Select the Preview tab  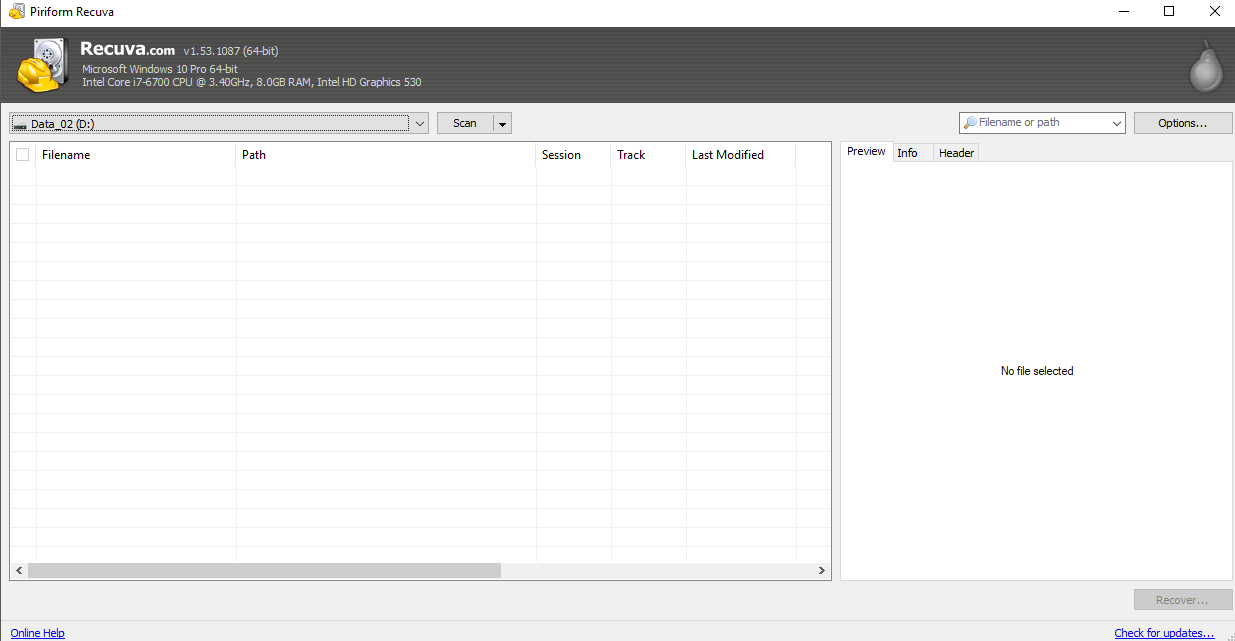pos(866,152)
